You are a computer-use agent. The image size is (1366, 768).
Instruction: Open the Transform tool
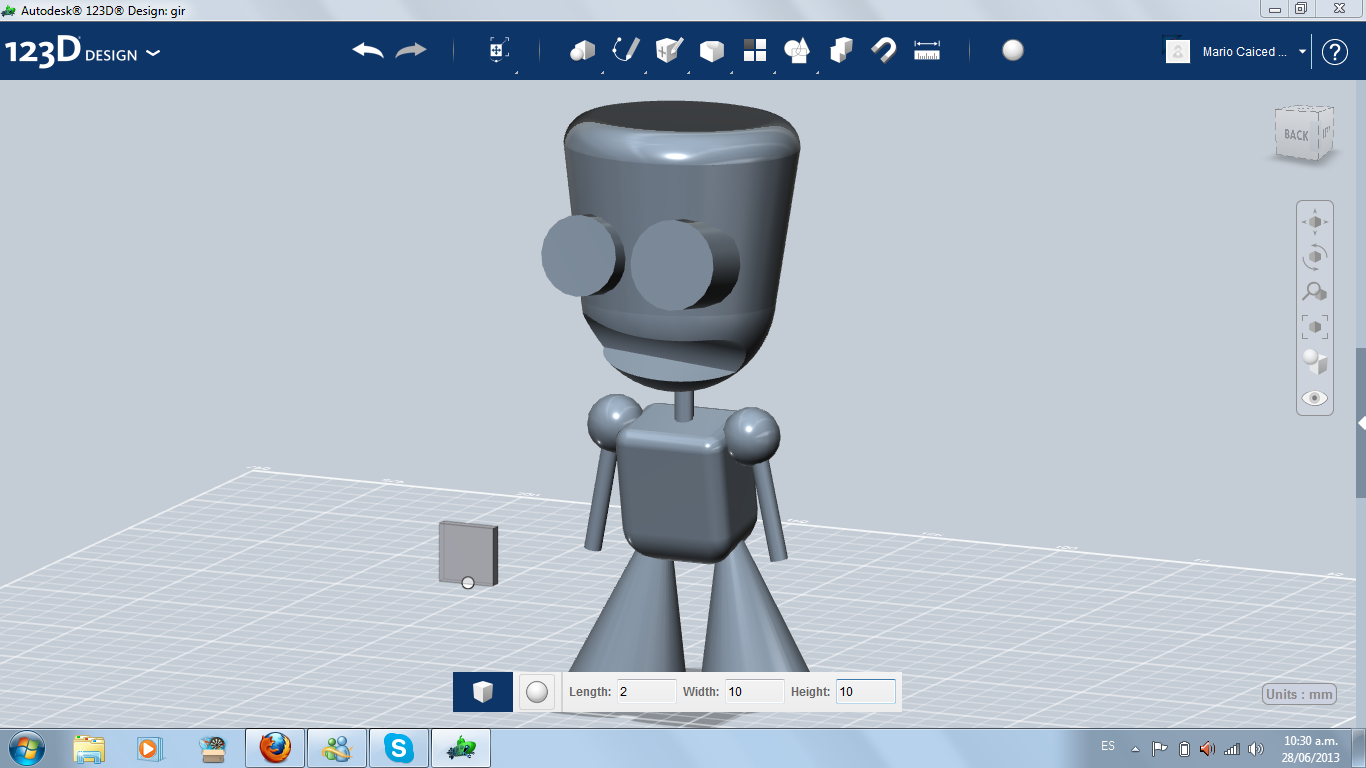498,51
